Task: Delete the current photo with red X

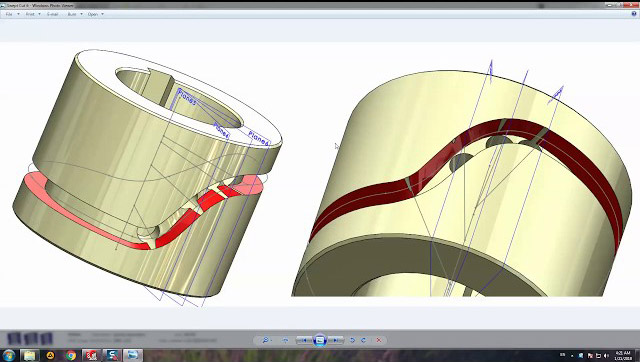Action: point(379,340)
